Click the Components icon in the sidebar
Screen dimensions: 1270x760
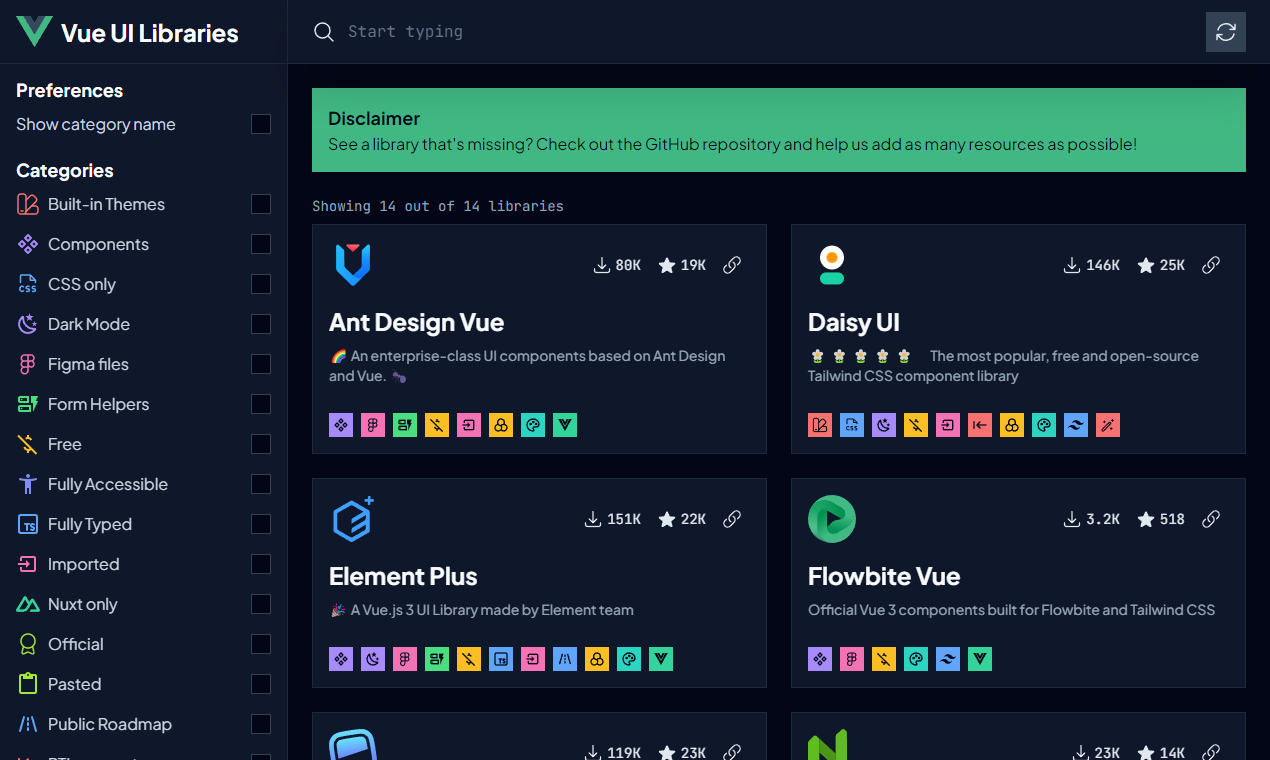28,244
